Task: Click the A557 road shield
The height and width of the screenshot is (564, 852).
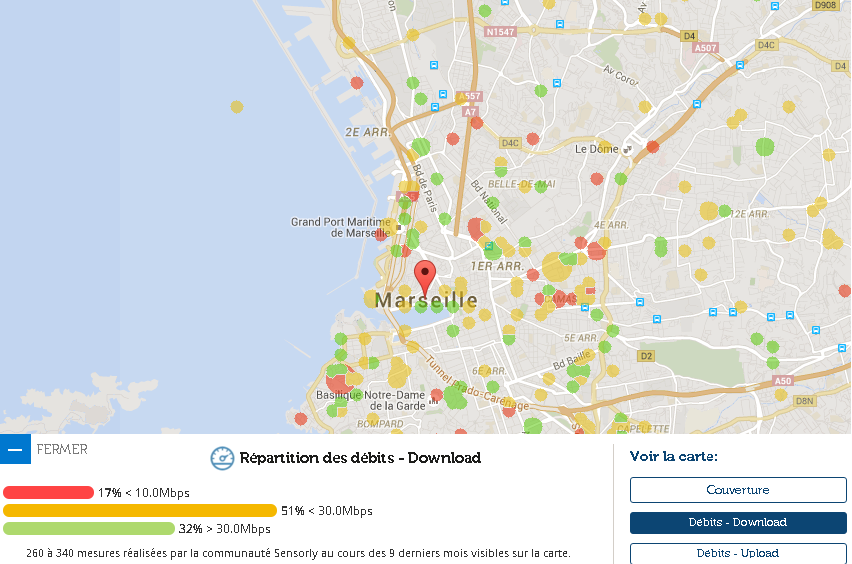Action: point(469,97)
